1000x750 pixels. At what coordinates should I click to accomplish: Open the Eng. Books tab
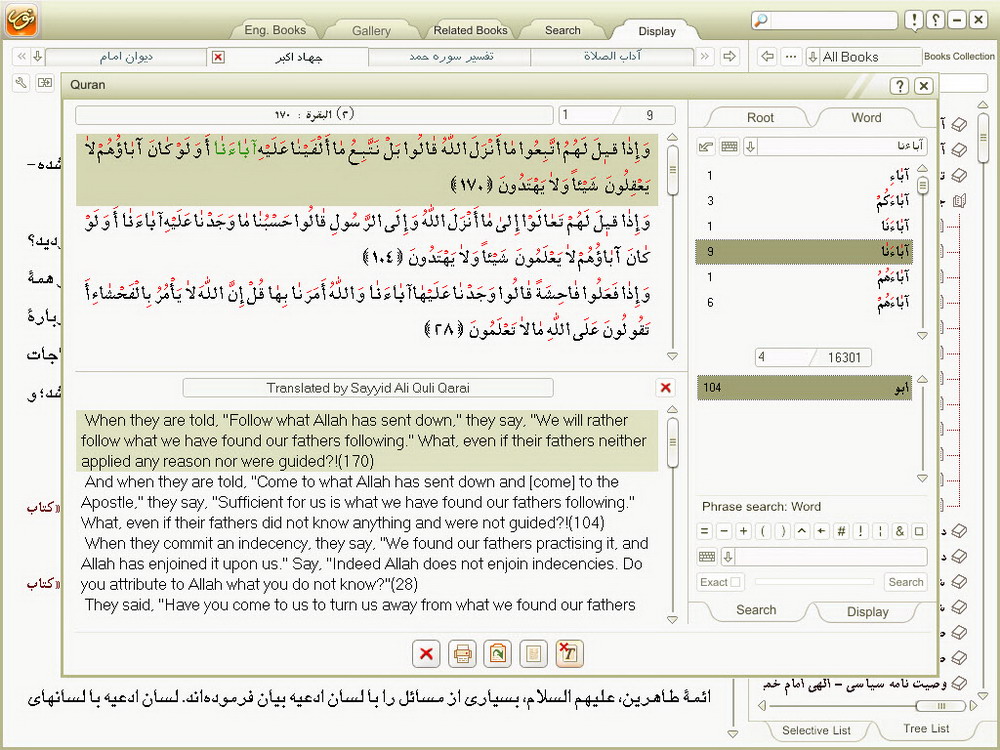pyautogui.click(x=275, y=30)
